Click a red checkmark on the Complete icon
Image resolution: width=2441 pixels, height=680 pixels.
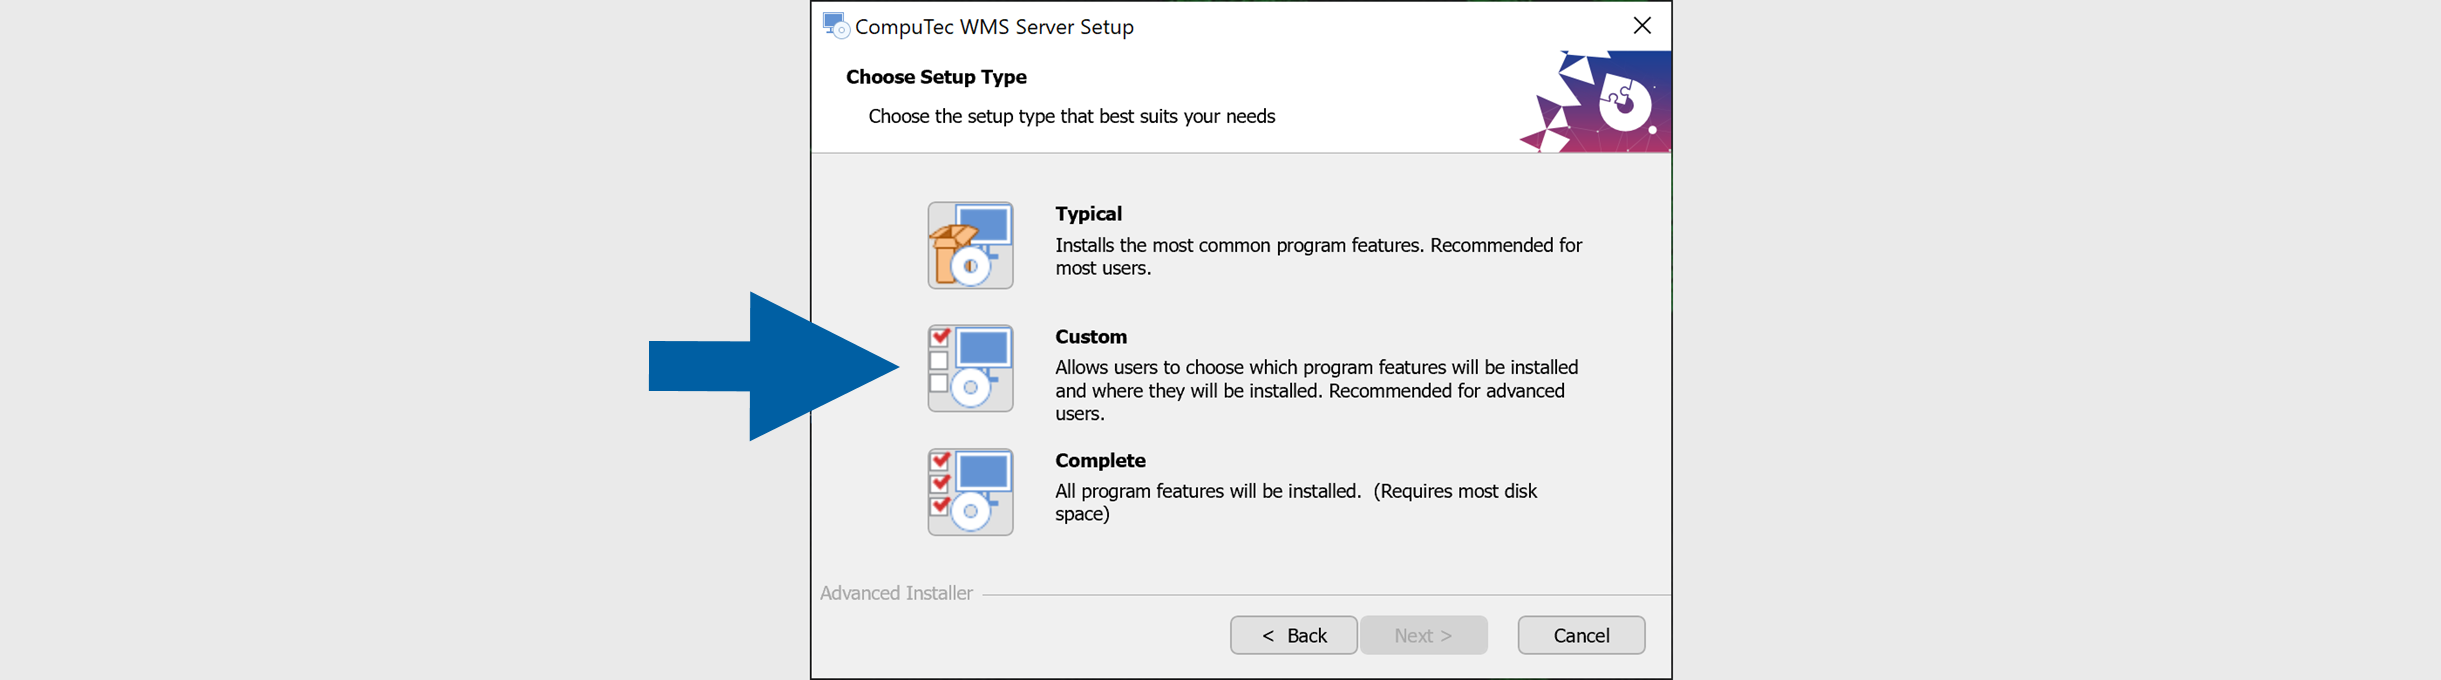938,461
